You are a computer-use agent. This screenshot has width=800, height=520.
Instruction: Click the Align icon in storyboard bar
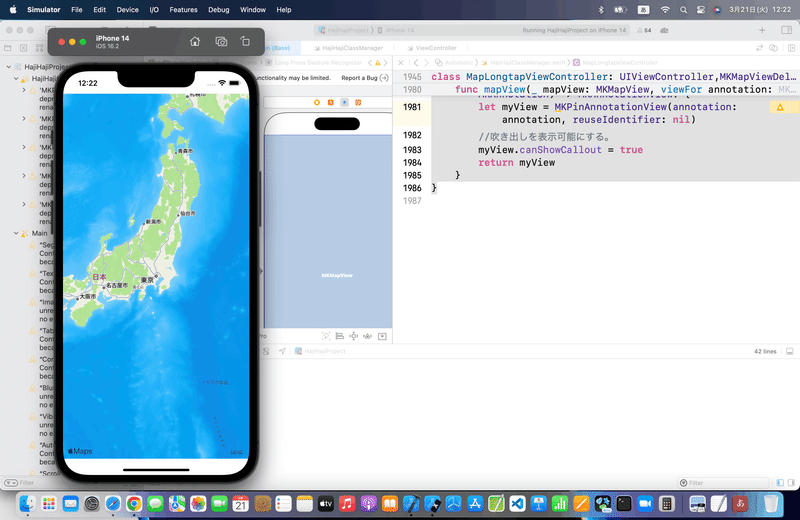(339, 336)
